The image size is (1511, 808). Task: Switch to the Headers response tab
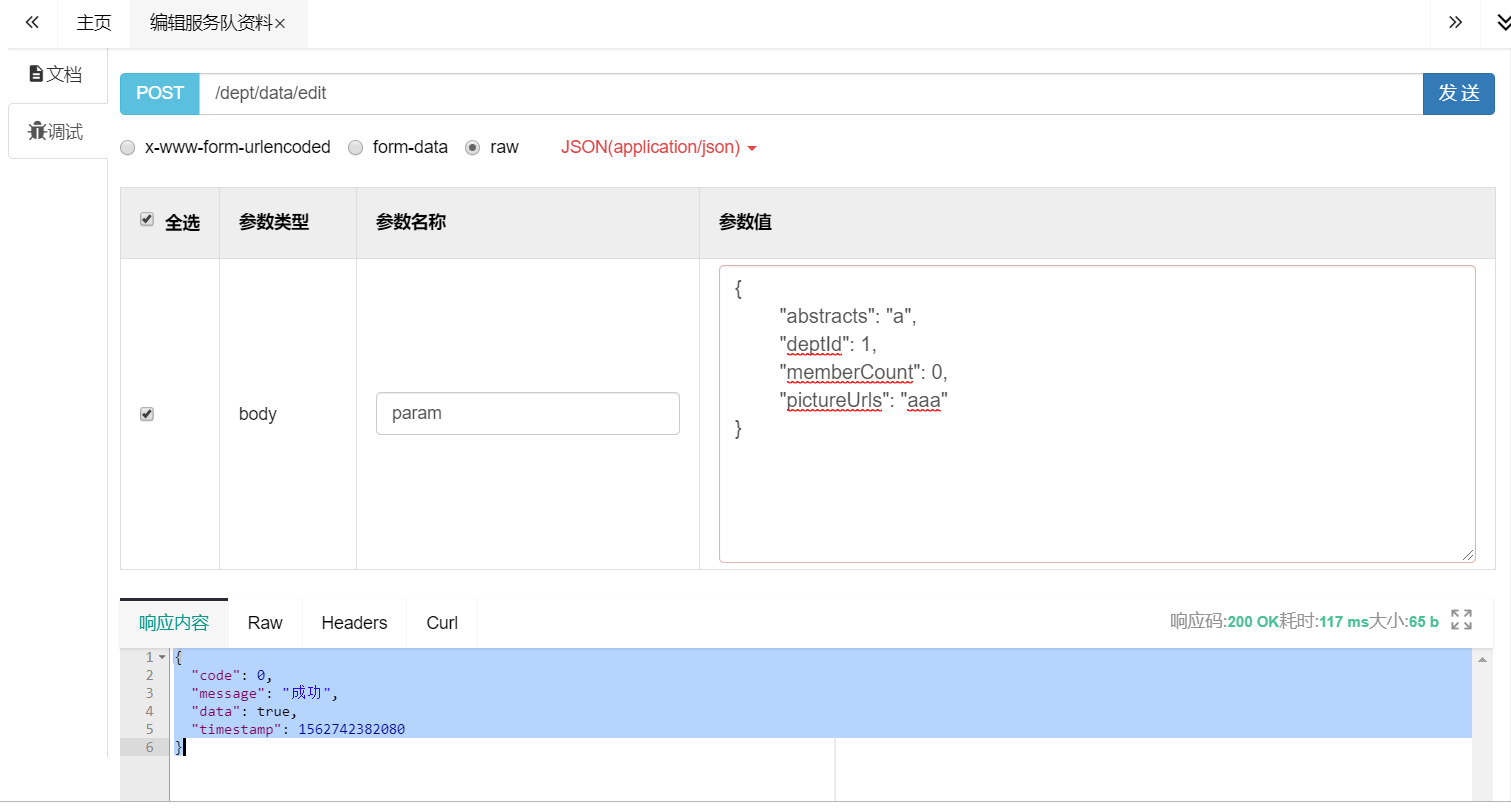(354, 622)
